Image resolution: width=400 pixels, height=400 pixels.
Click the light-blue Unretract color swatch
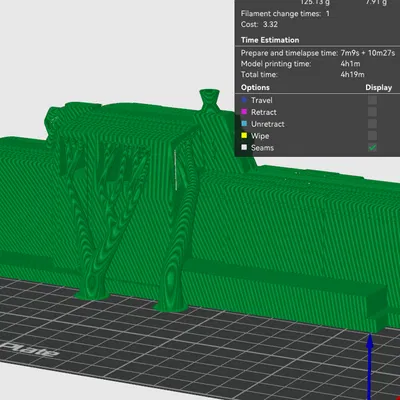click(x=244, y=124)
